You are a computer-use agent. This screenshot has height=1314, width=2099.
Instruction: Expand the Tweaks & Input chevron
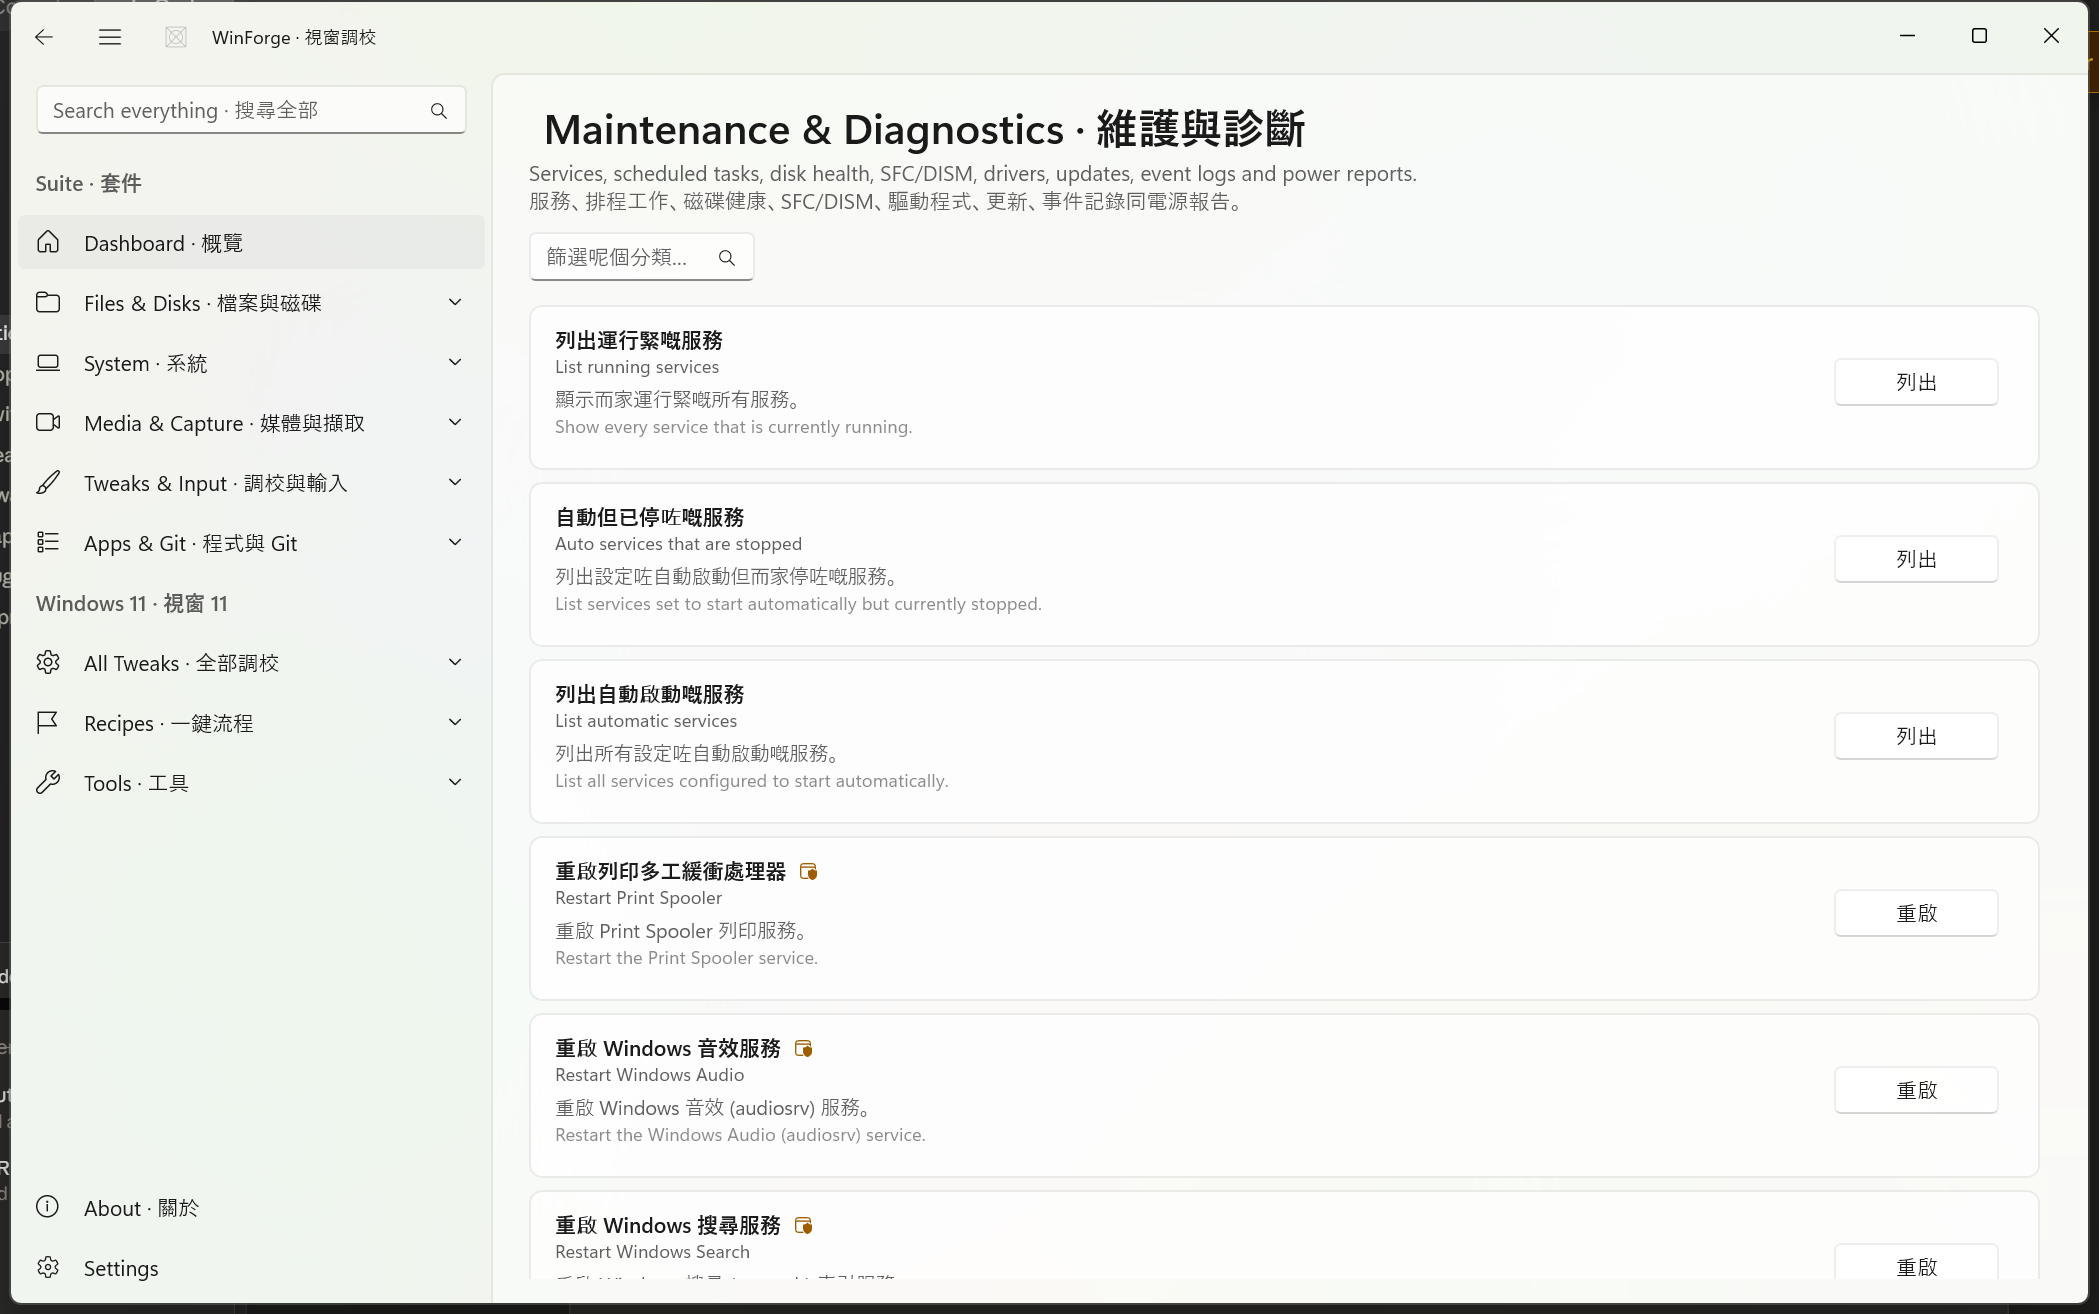coord(455,482)
